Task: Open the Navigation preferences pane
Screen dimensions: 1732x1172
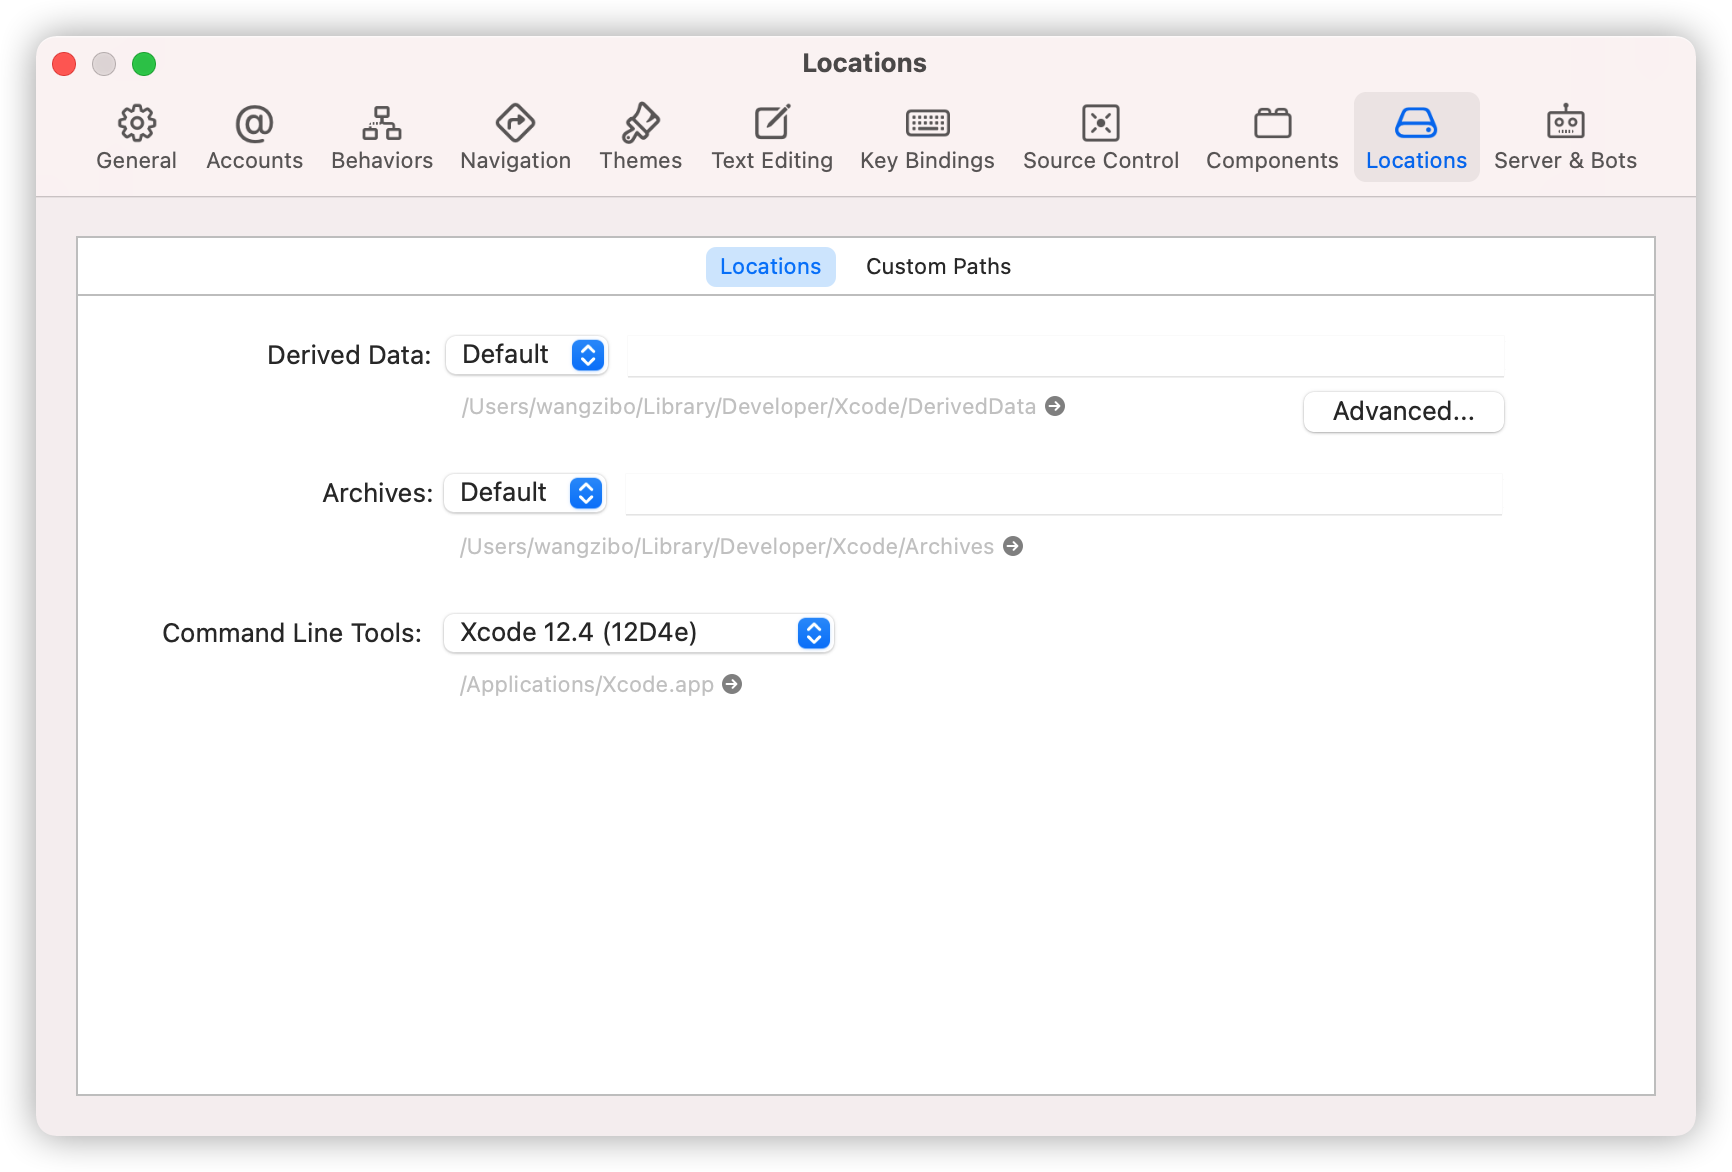Action: (x=515, y=138)
